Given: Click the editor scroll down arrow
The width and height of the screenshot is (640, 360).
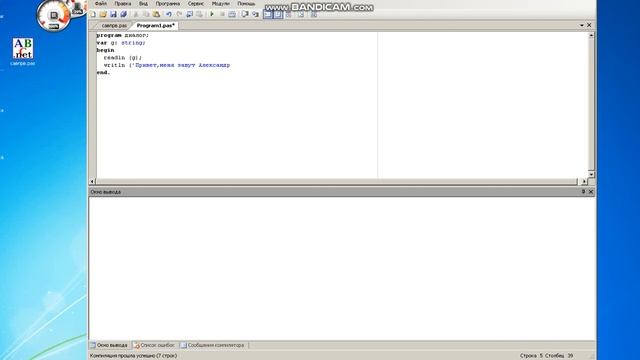Looking at the screenshot, I should pos(591,174).
